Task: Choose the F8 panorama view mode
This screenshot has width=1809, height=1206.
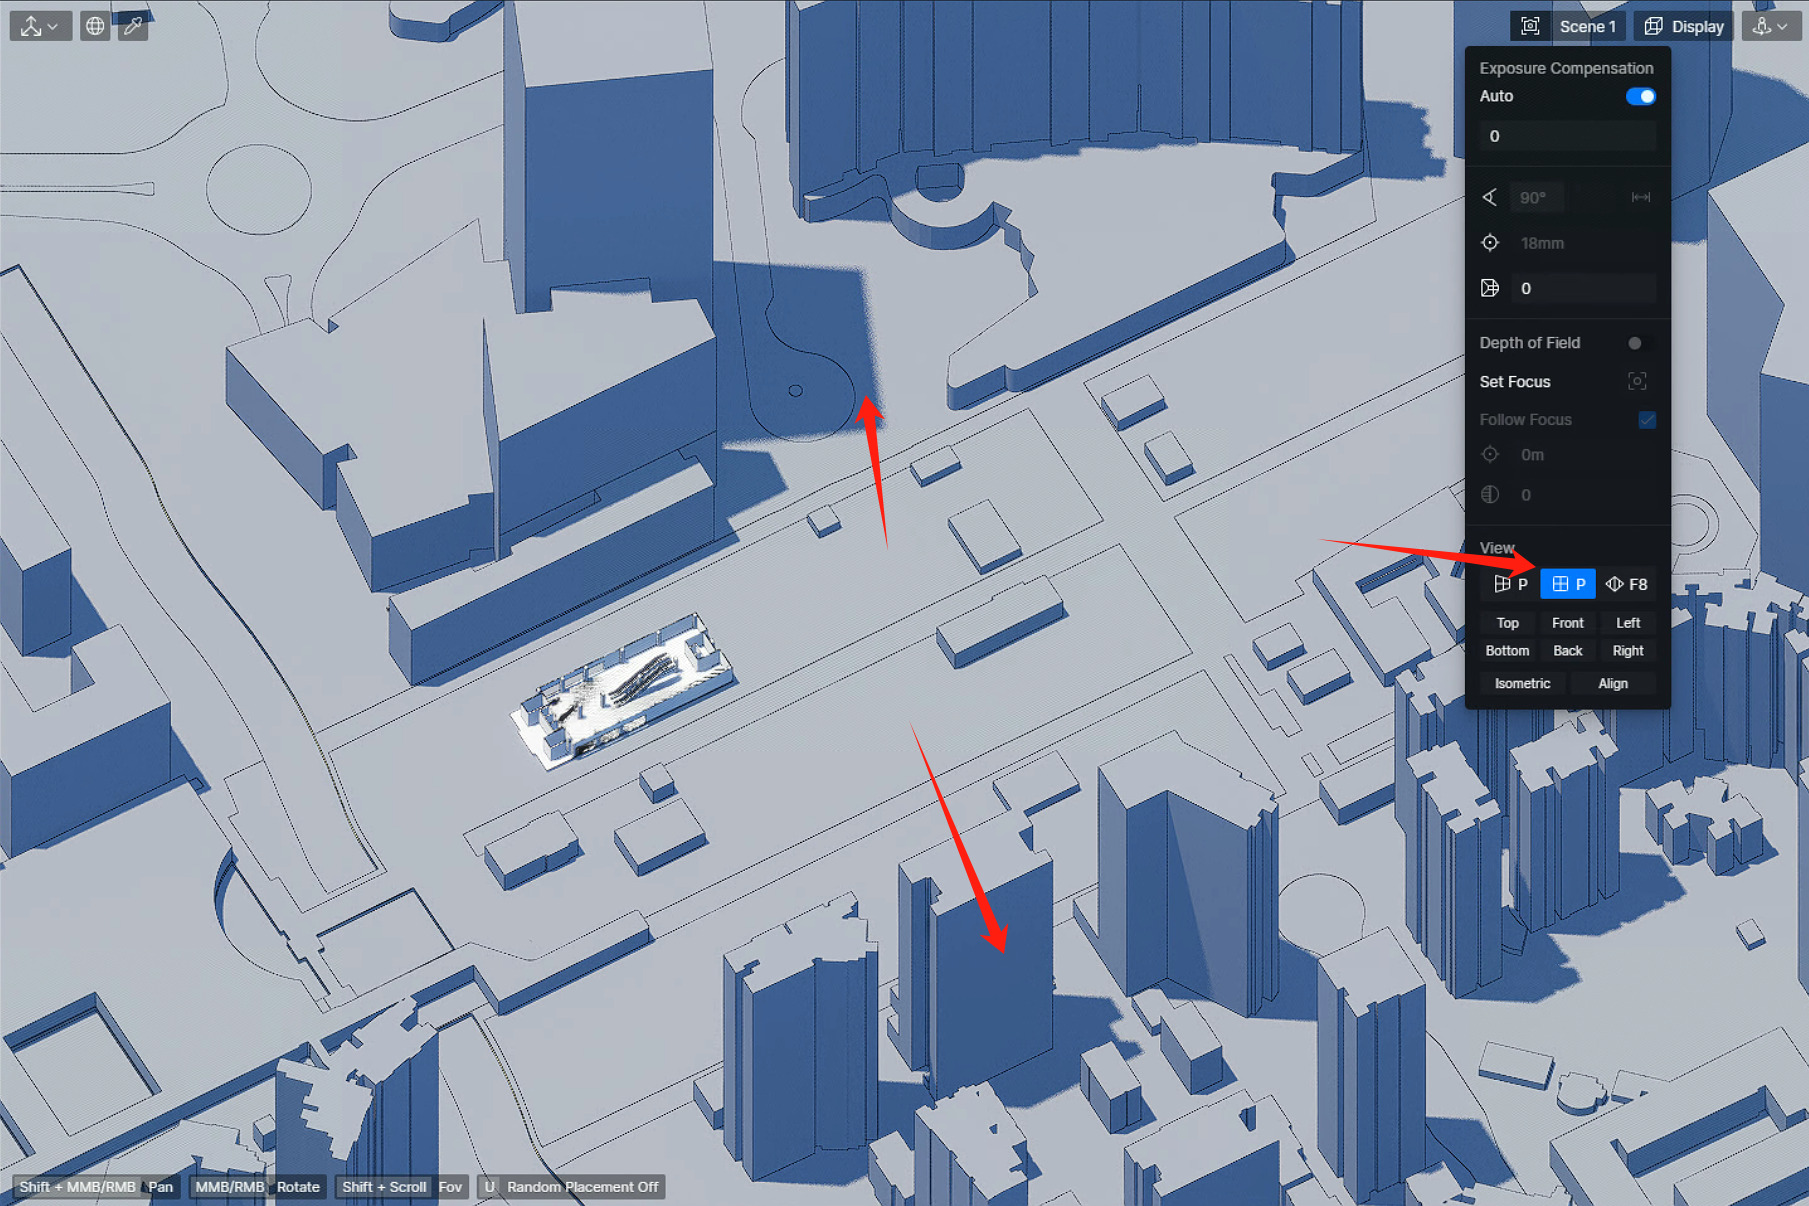Action: tap(1626, 584)
